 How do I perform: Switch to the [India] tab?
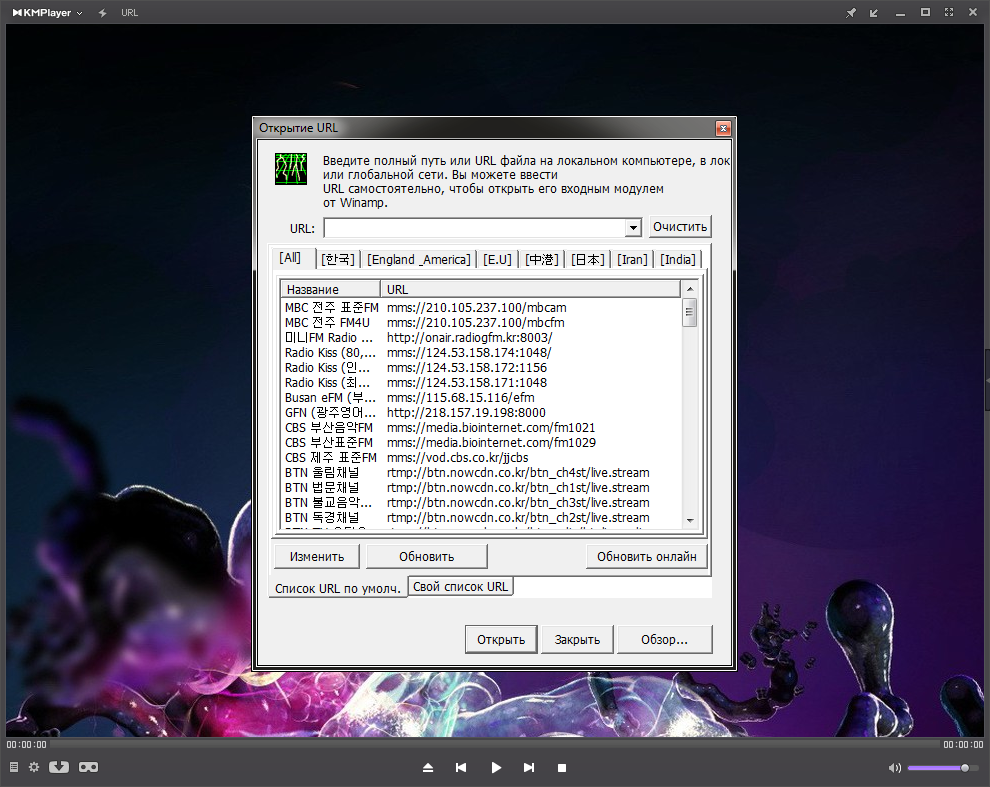pos(677,260)
